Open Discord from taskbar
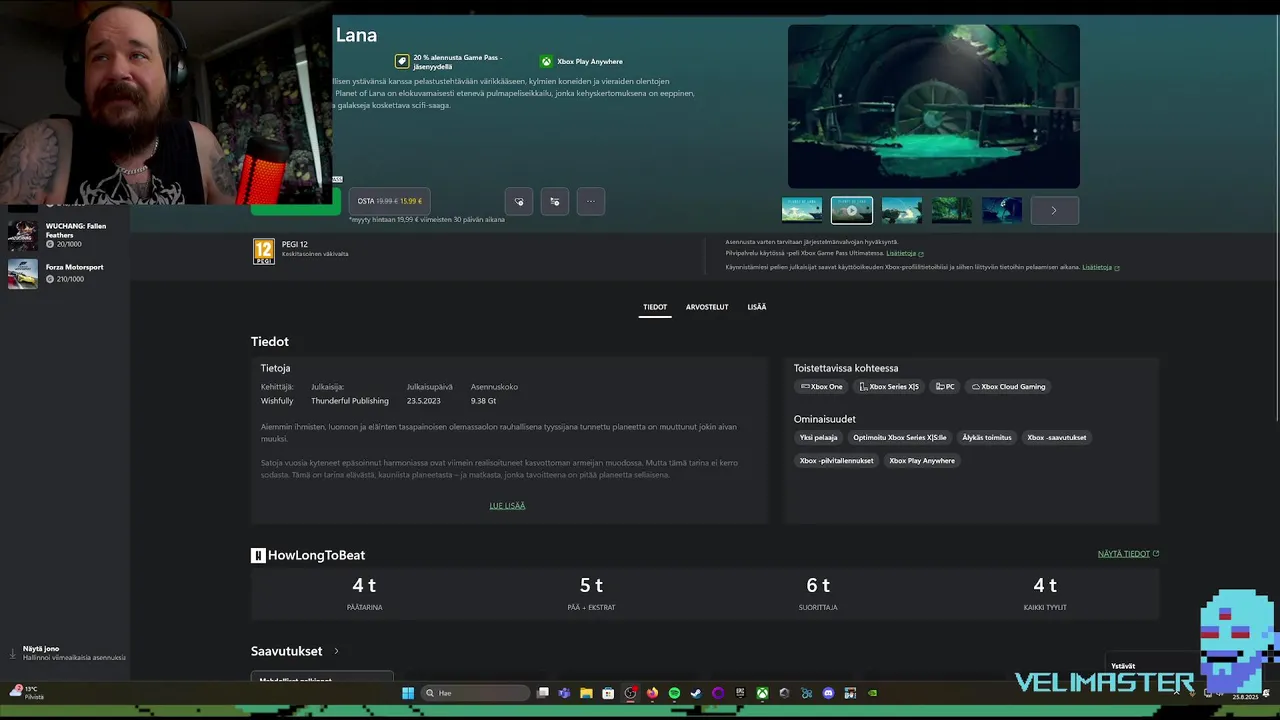Viewport: 1280px width, 720px height. [828, 693]
